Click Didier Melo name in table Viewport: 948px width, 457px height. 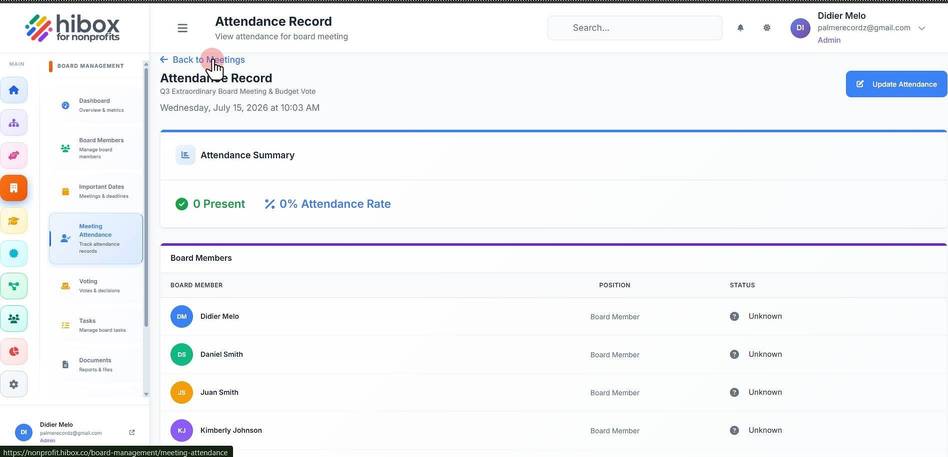click(x=219, y=316)
